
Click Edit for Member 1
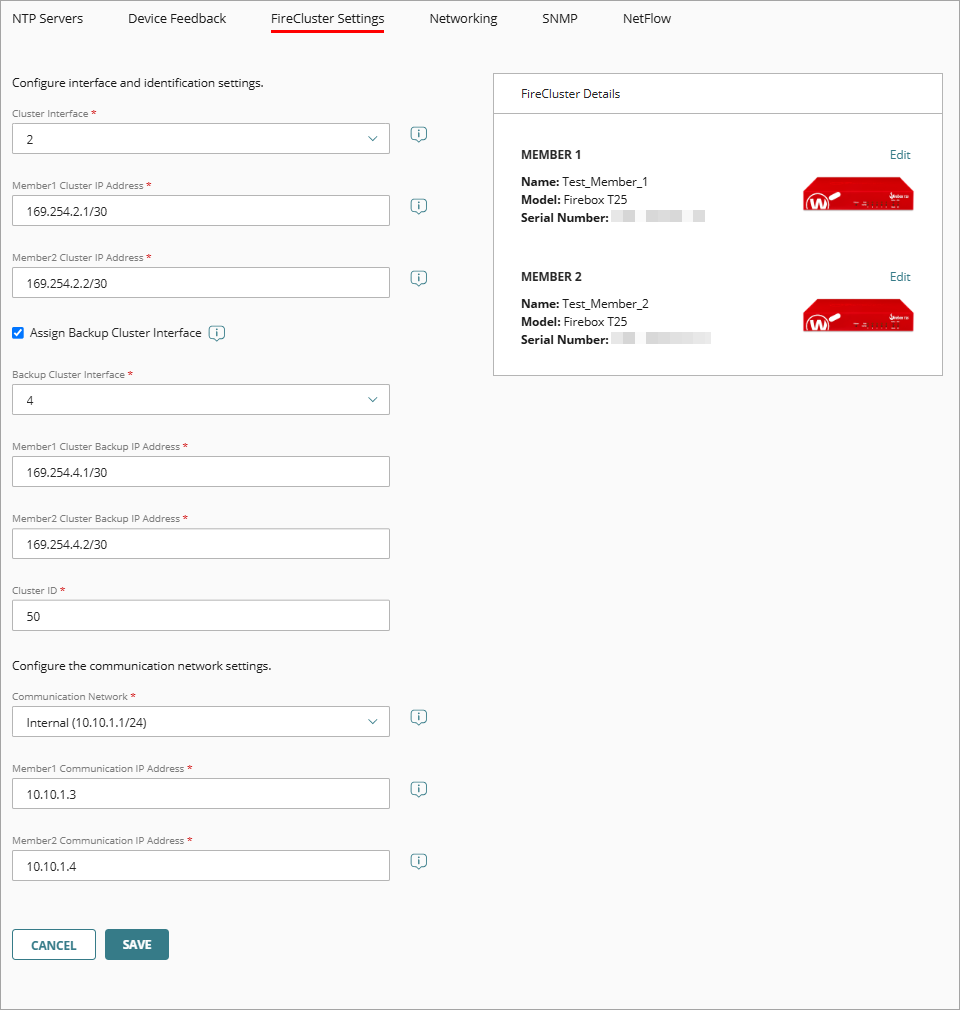899,154
